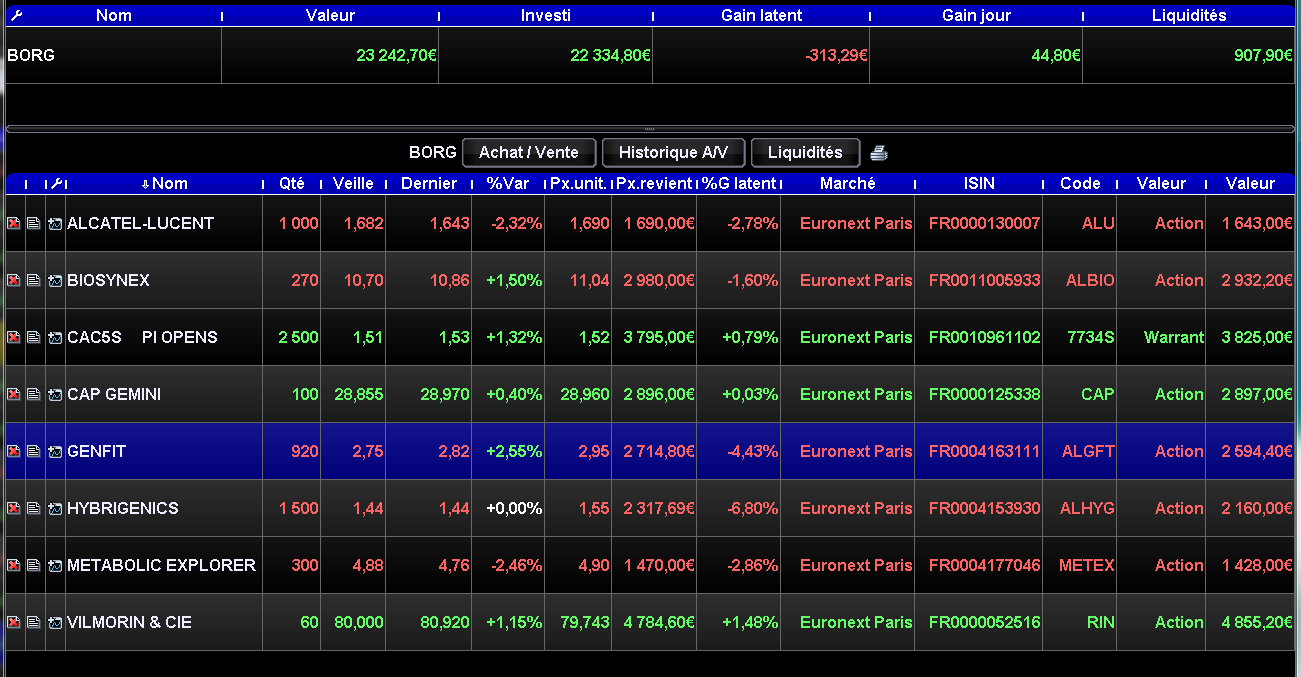Open METABOLIC EXPLORER chart icon

coord(55,566)
